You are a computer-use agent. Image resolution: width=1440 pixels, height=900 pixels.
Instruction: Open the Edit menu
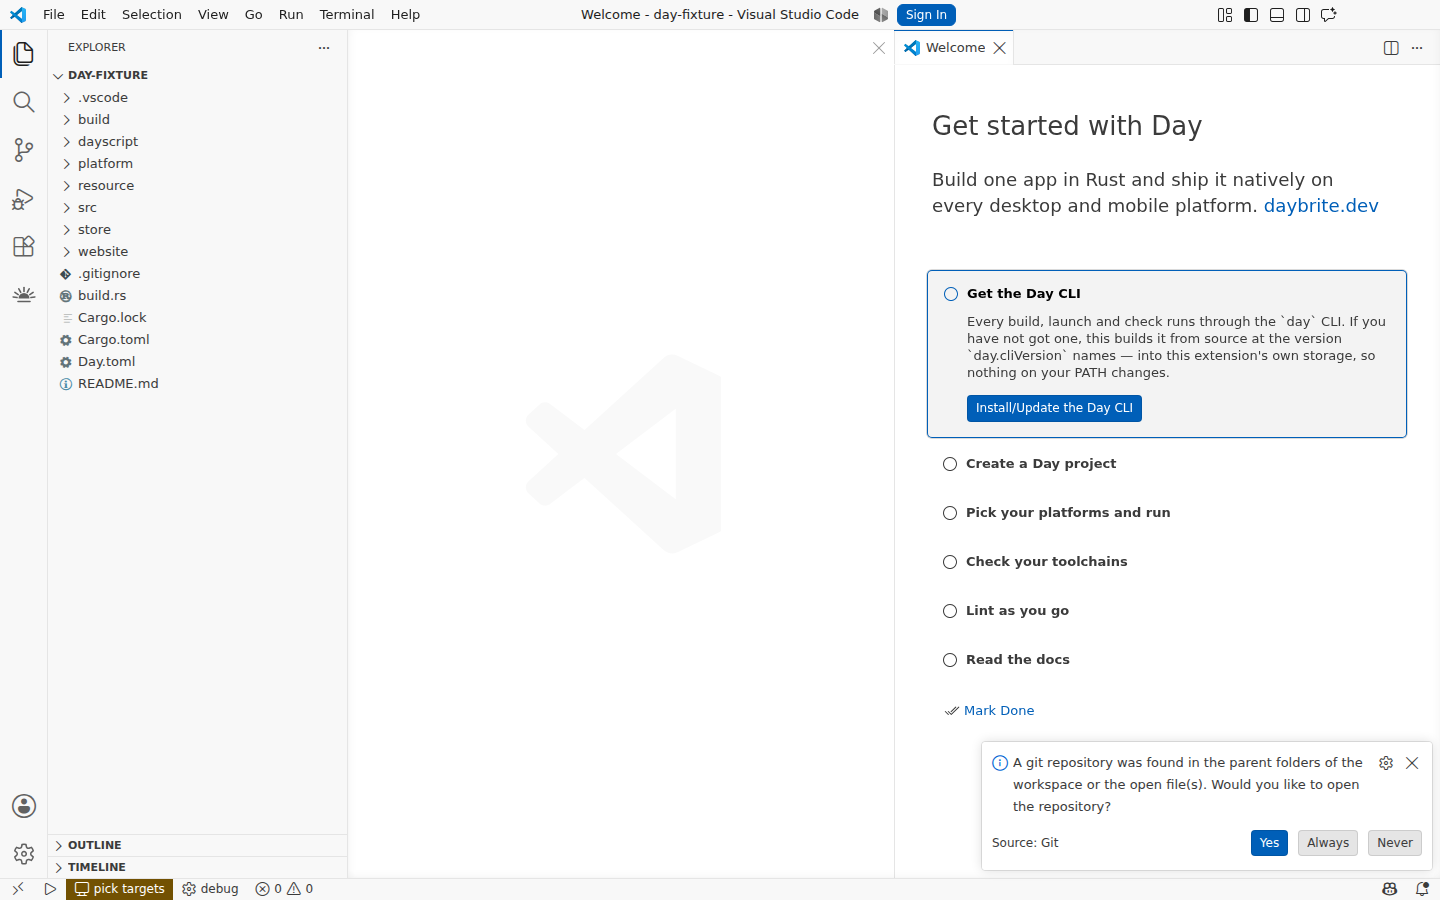pyautogui.click(x=93, y=15)
